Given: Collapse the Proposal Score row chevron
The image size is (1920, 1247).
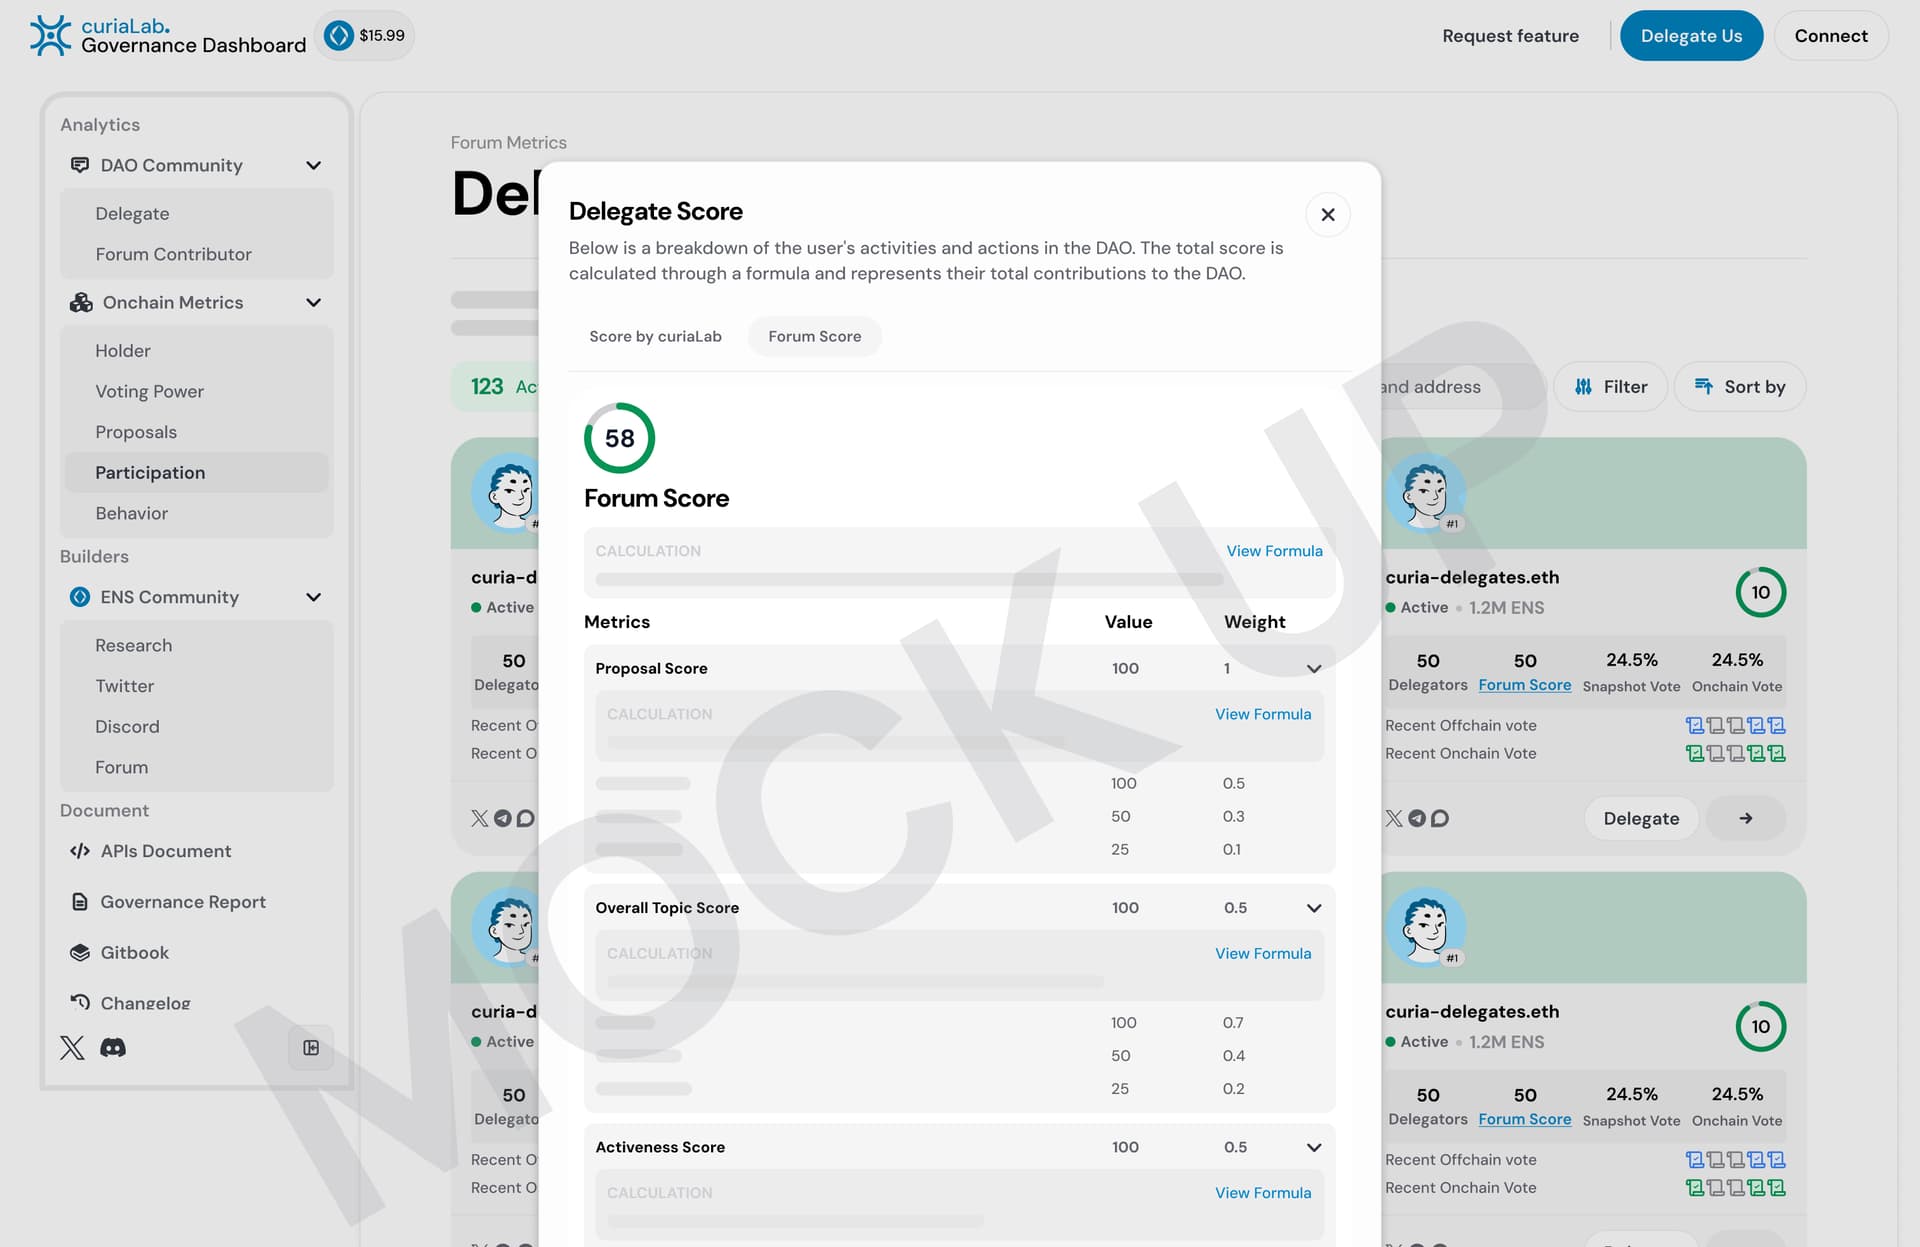Looking at the screenshot, I should [x=1314, y=668].
